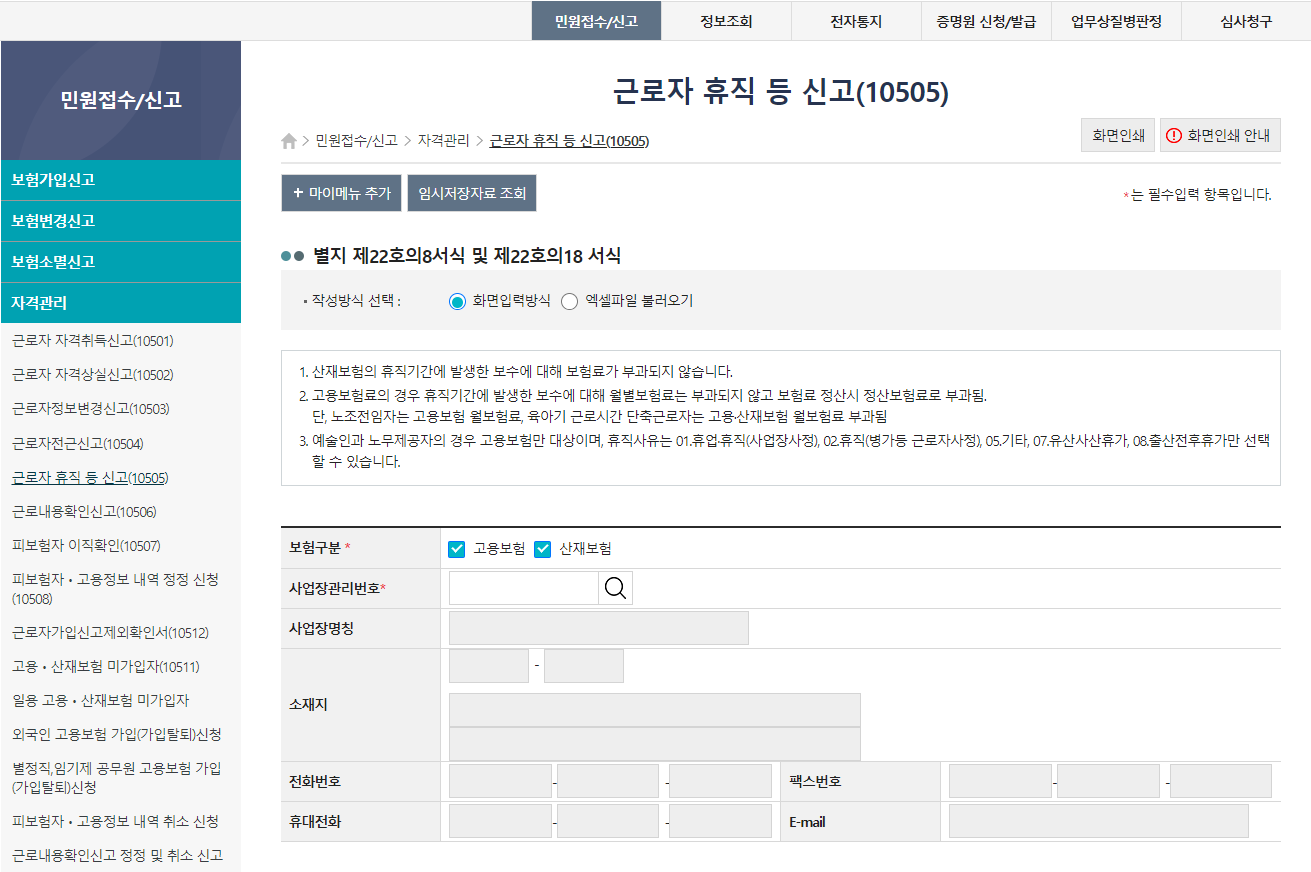Open 고용·산재보험 미가입자(10511) link
Screen dimensions: 1311x872
click(106, 667)
